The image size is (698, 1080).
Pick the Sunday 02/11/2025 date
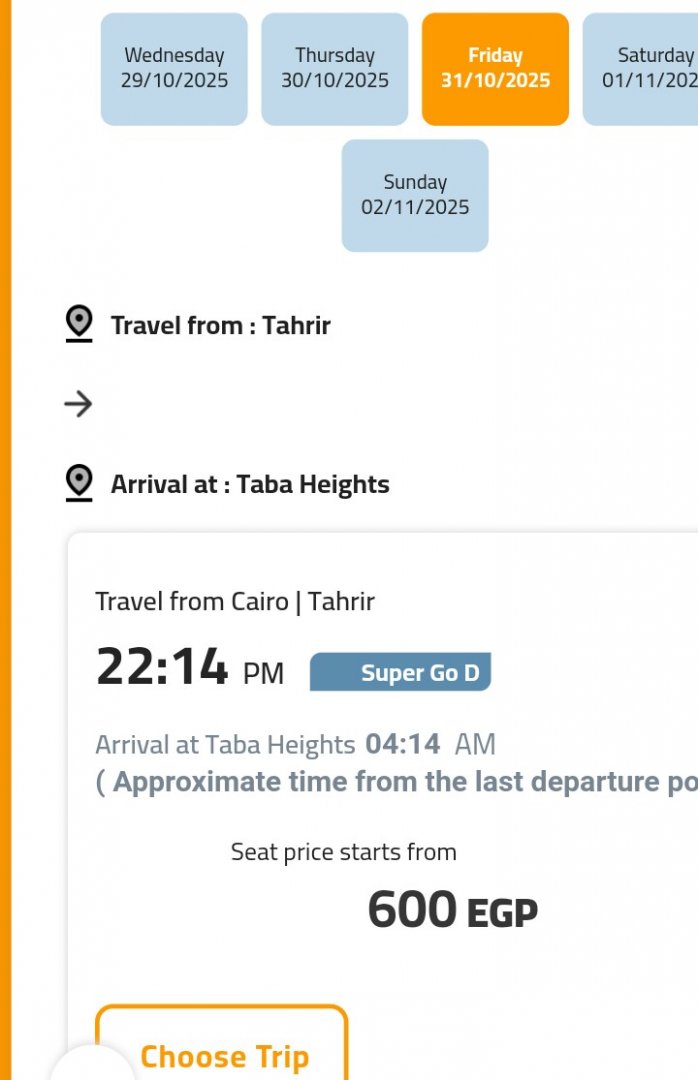tap(415, 195)
